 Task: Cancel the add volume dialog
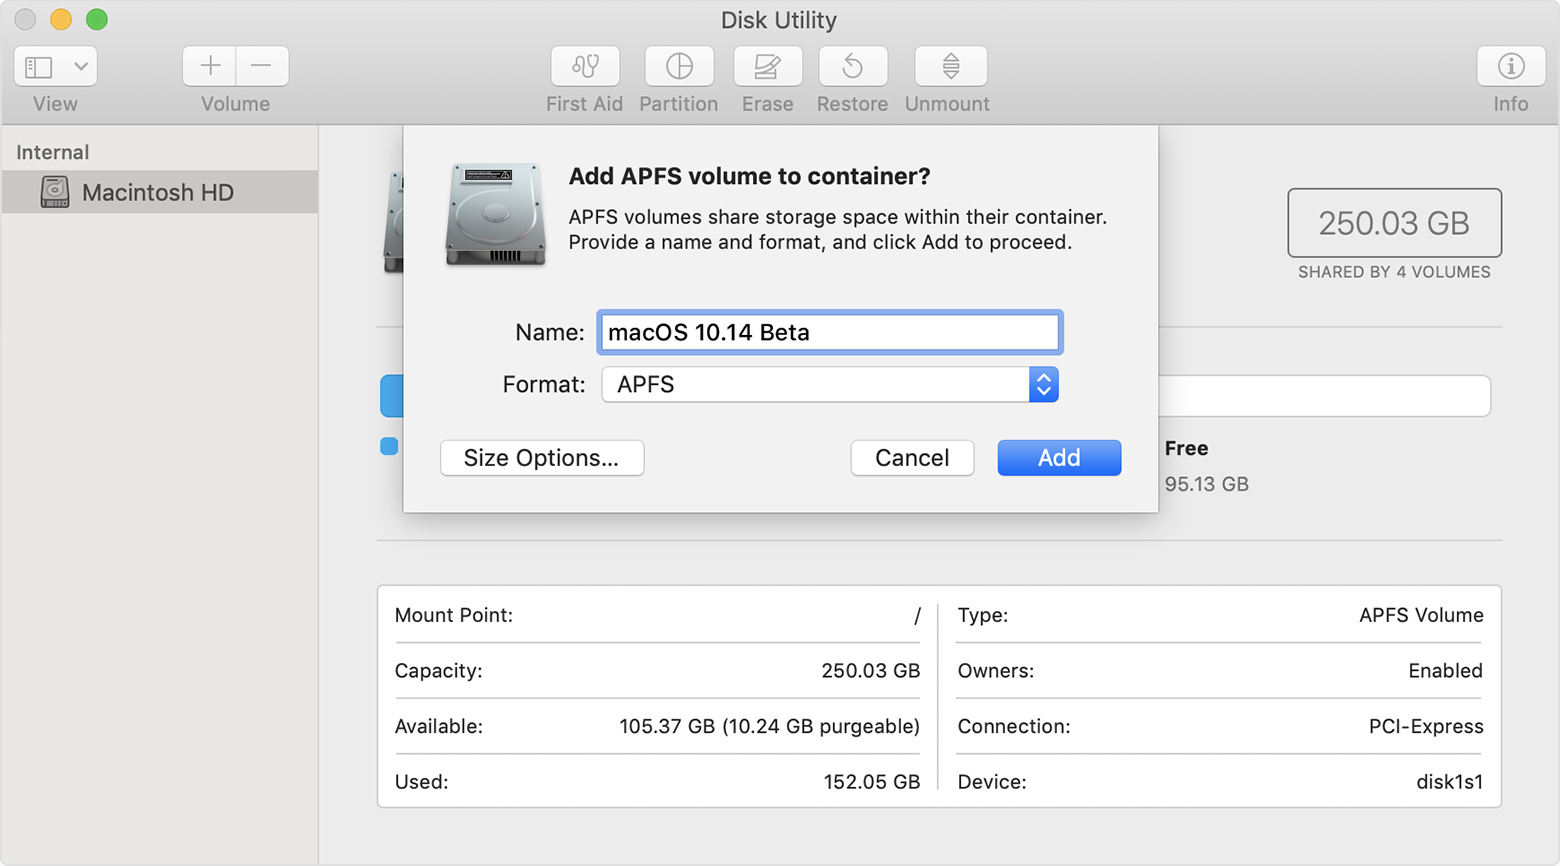[x=911, y=458]
